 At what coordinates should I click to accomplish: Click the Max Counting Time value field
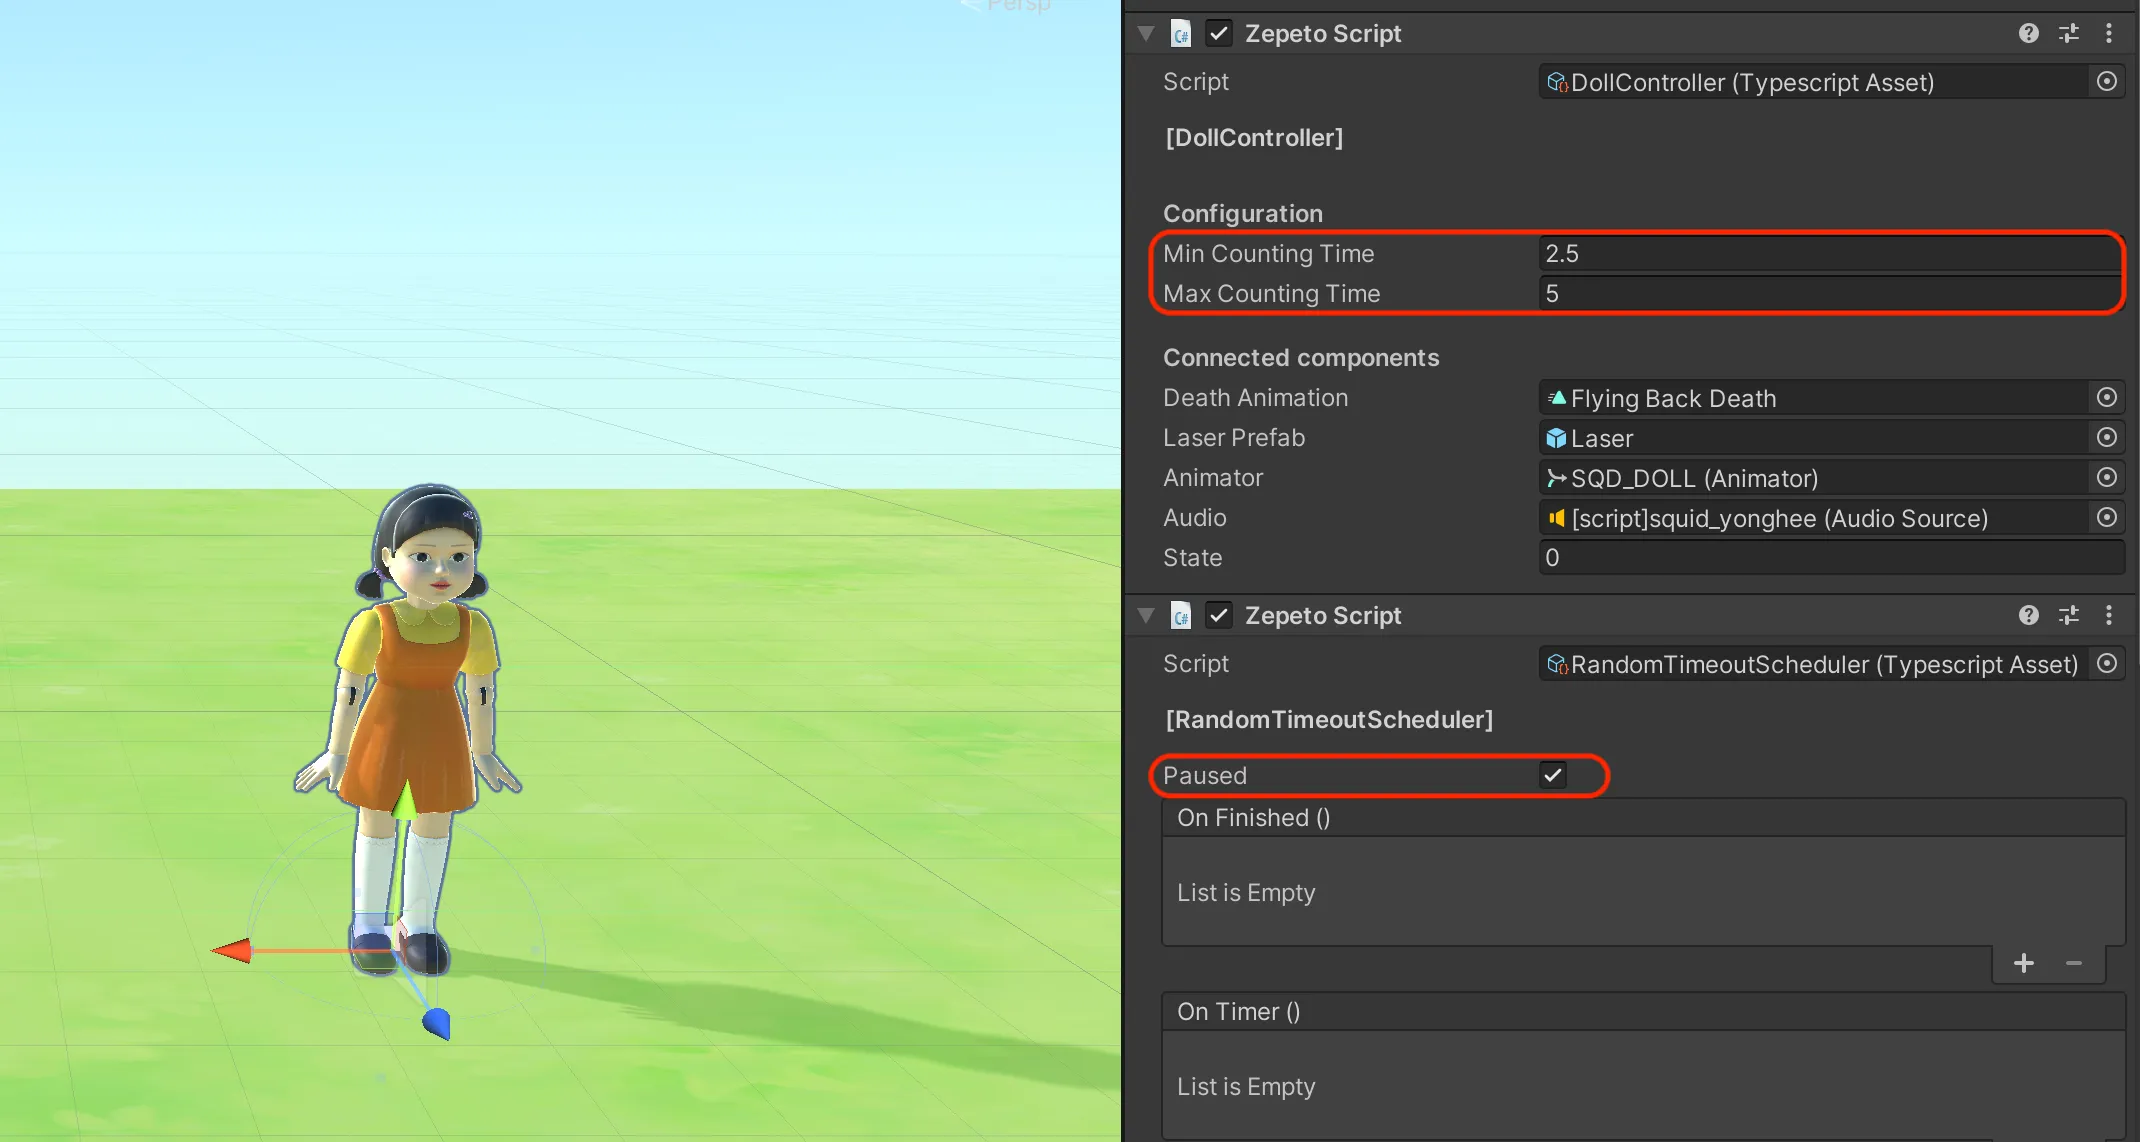point(1831,293)
